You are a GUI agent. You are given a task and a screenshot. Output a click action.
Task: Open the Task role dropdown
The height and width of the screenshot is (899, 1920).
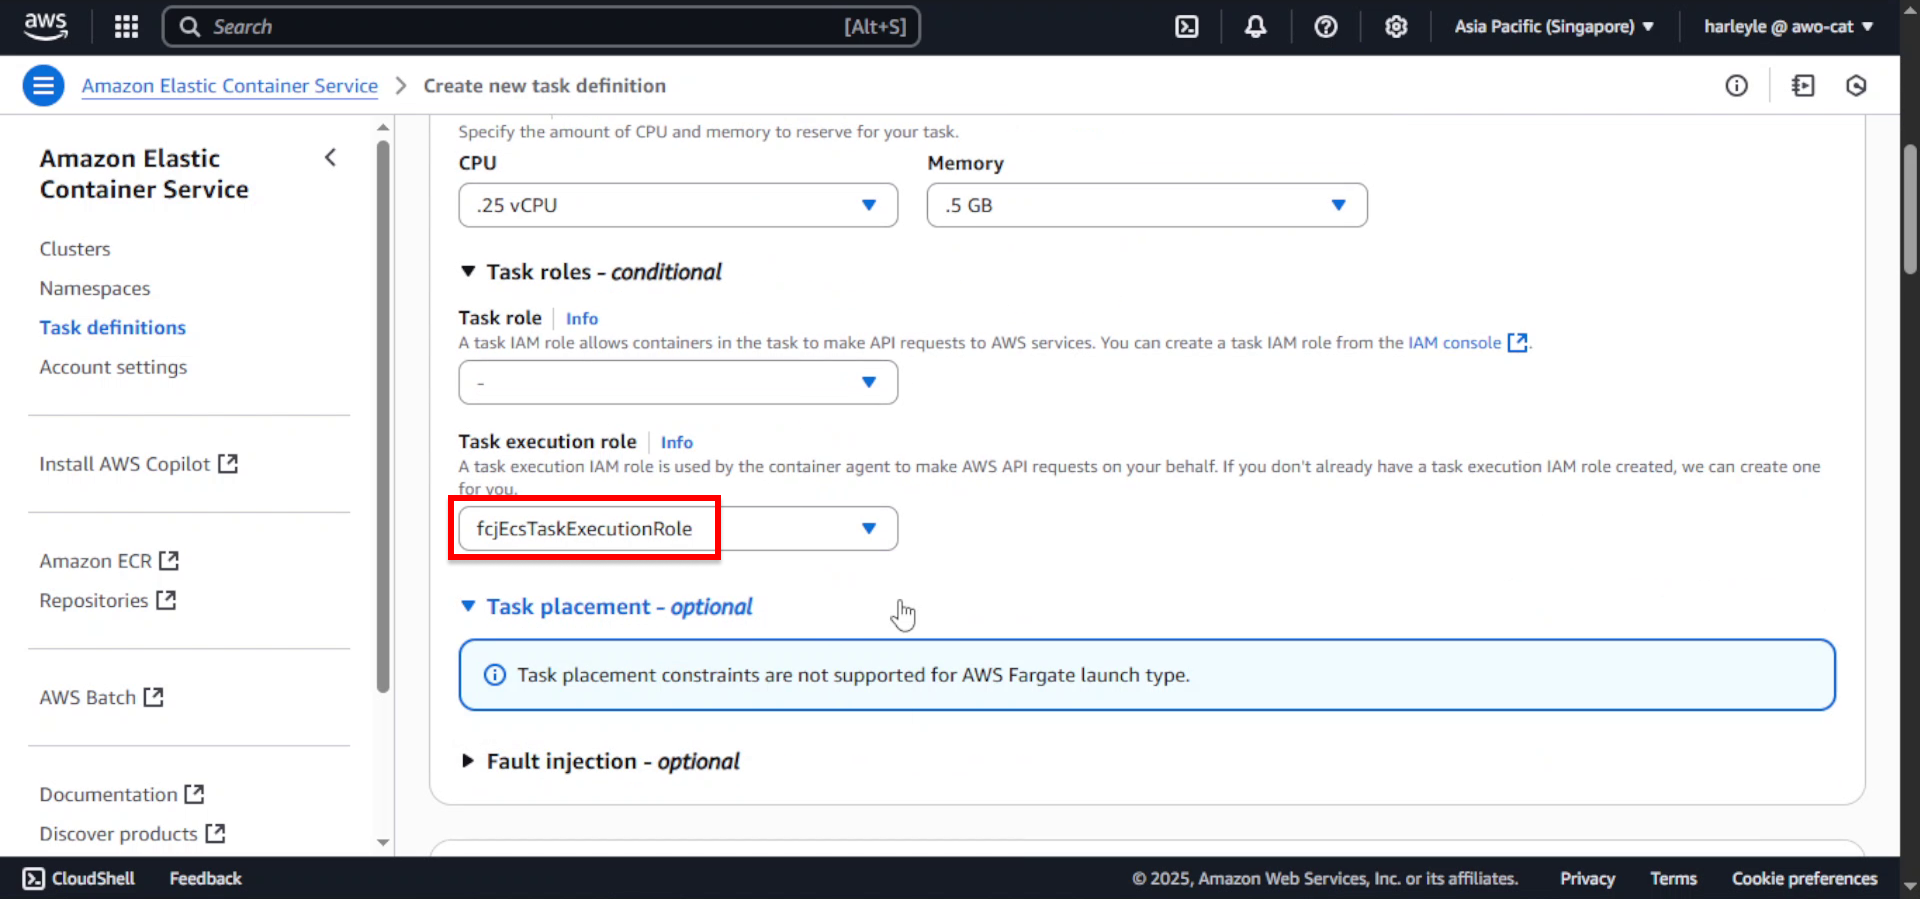click(678, 382)
